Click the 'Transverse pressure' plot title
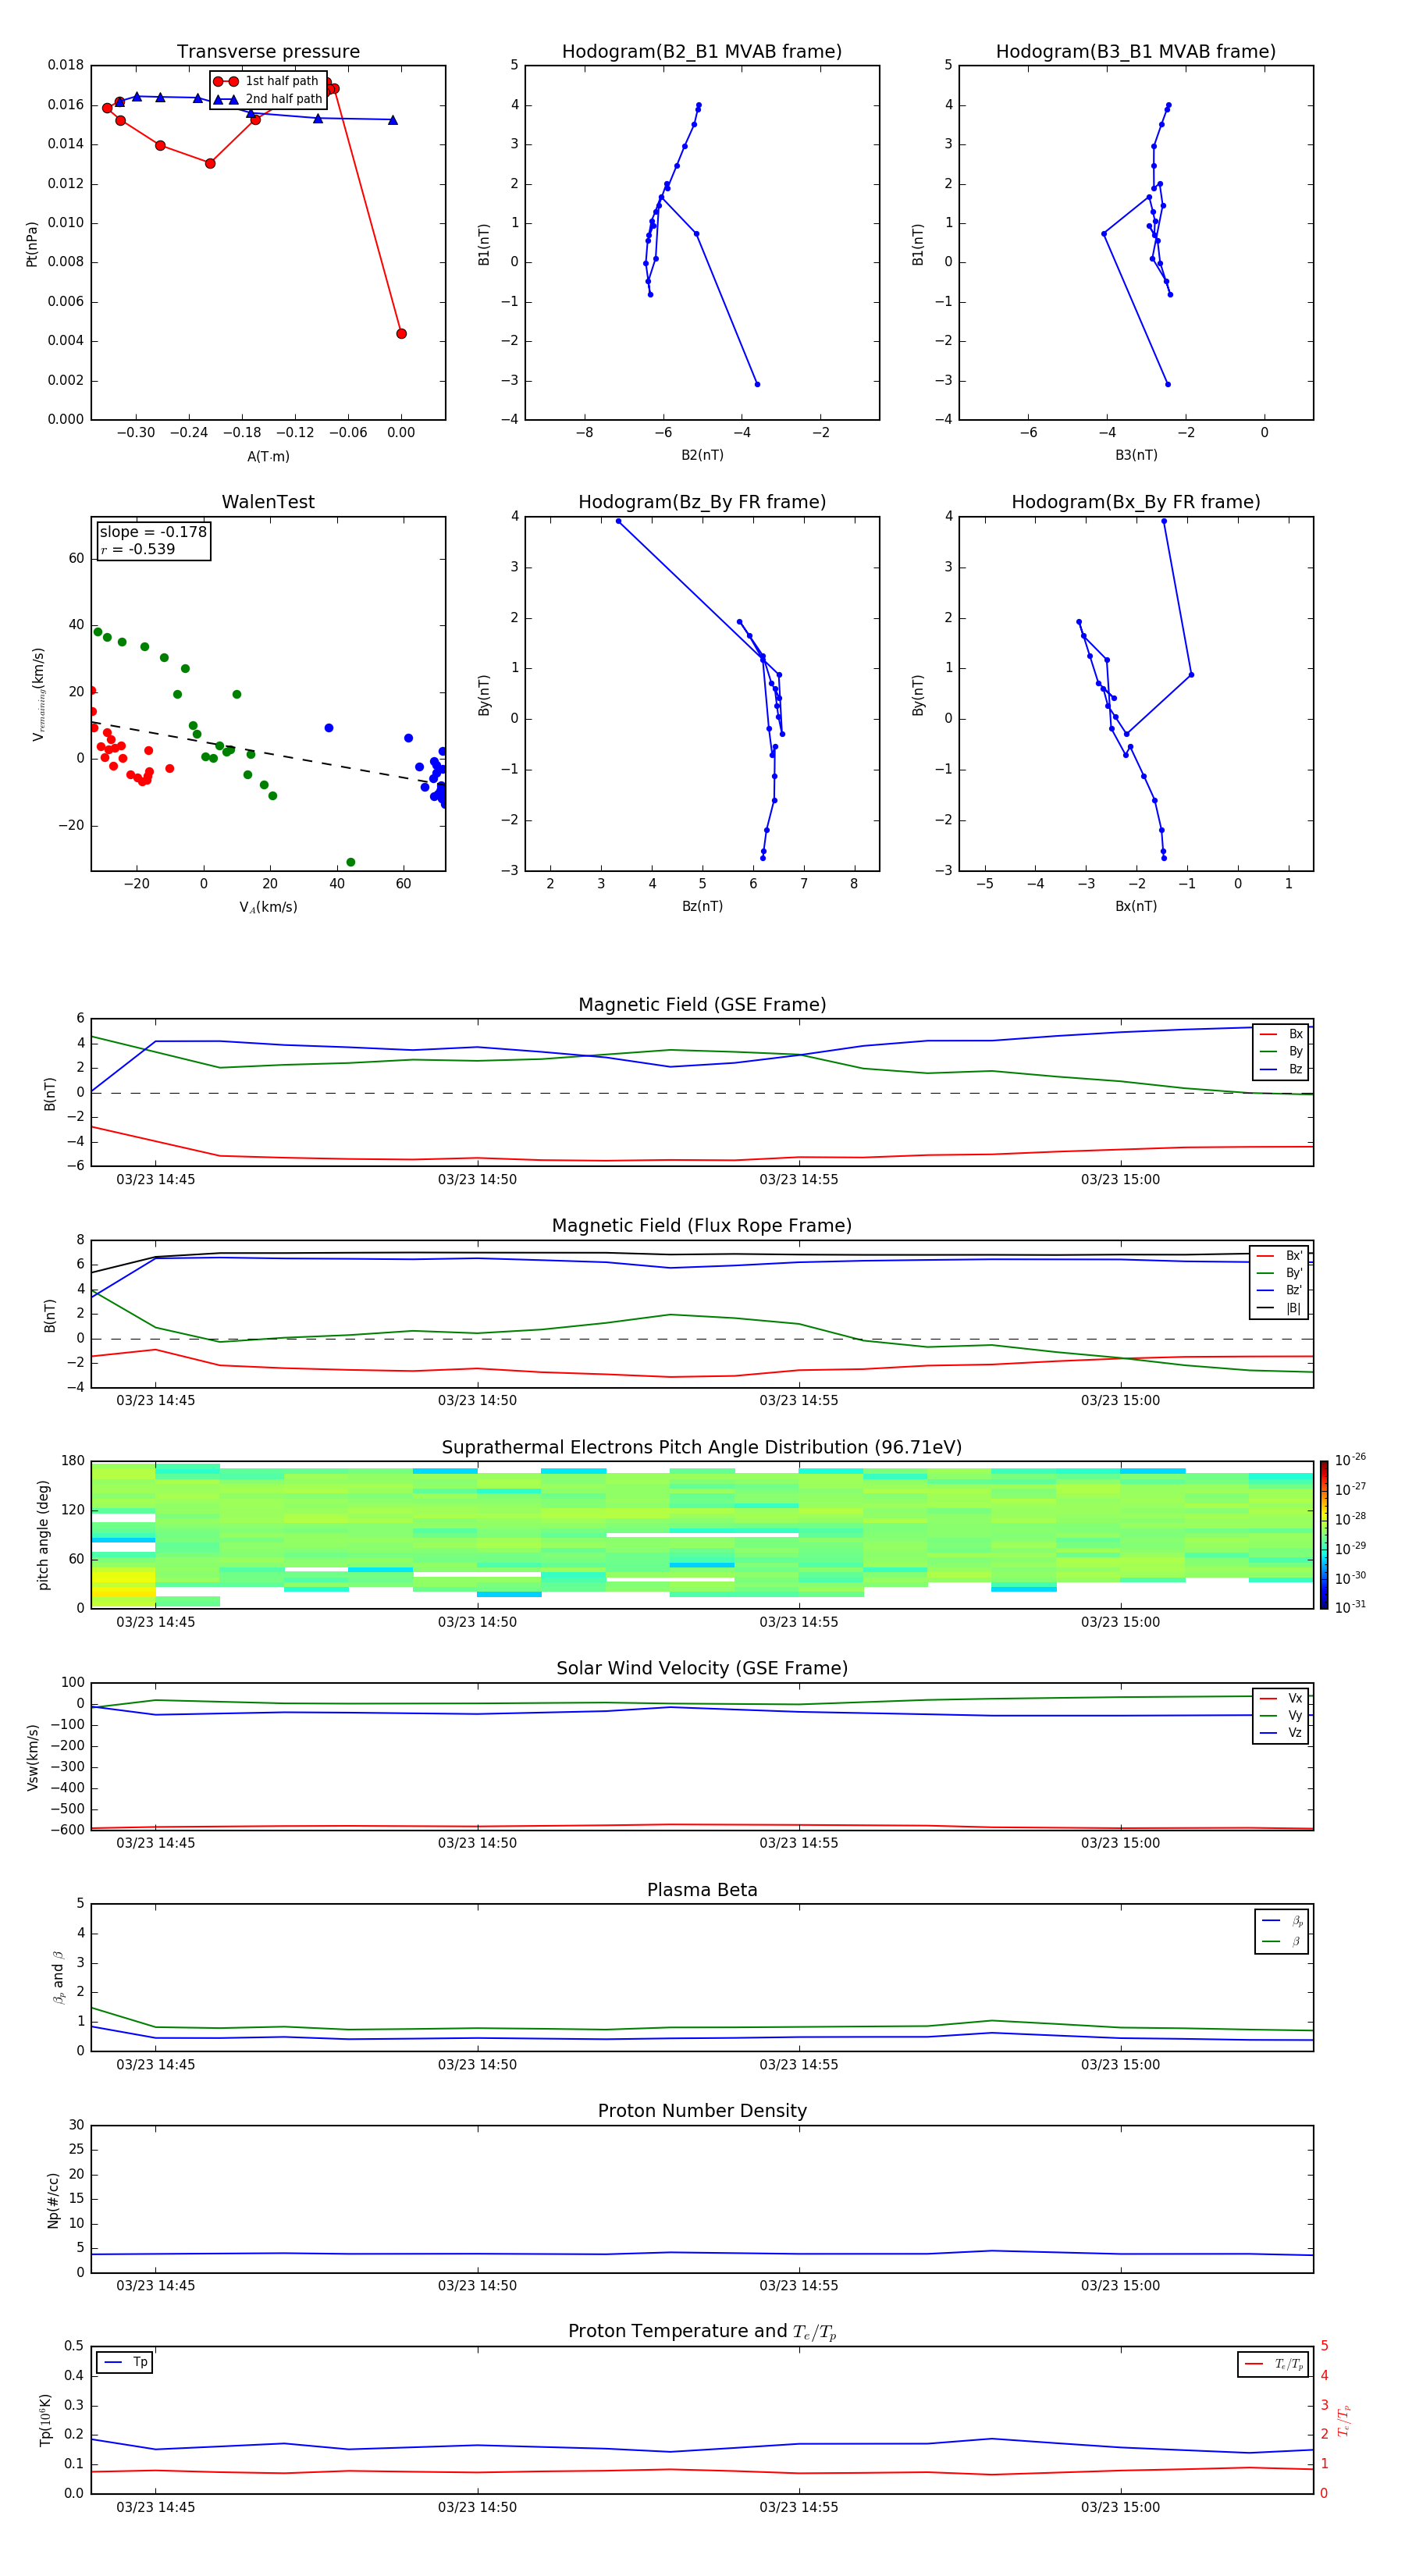The width and height of the screenshot is (1405, 2576). 268,52
